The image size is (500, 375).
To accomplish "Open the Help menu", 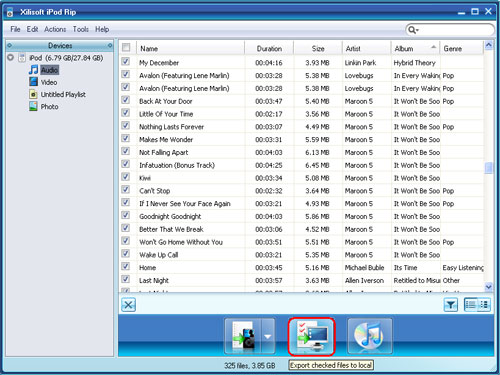I will click(102, 29).
